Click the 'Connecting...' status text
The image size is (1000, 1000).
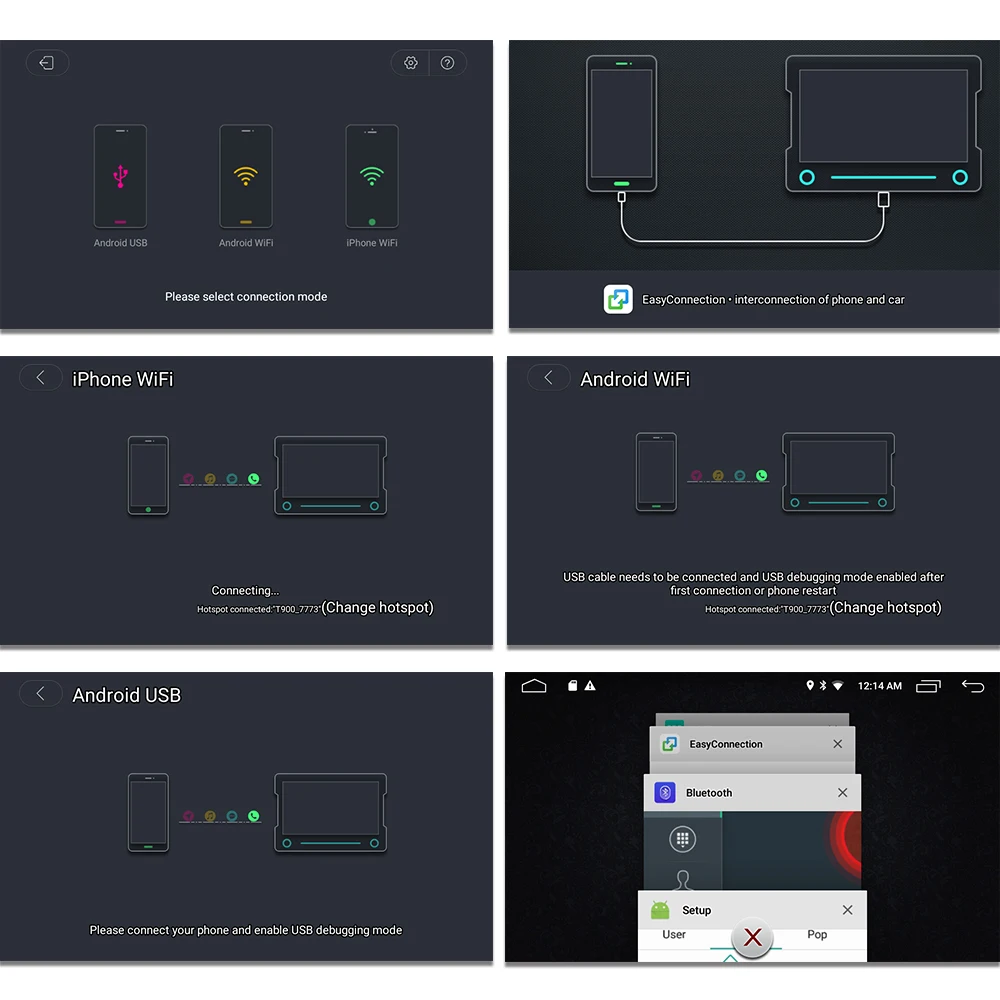[x=245, y=591]
